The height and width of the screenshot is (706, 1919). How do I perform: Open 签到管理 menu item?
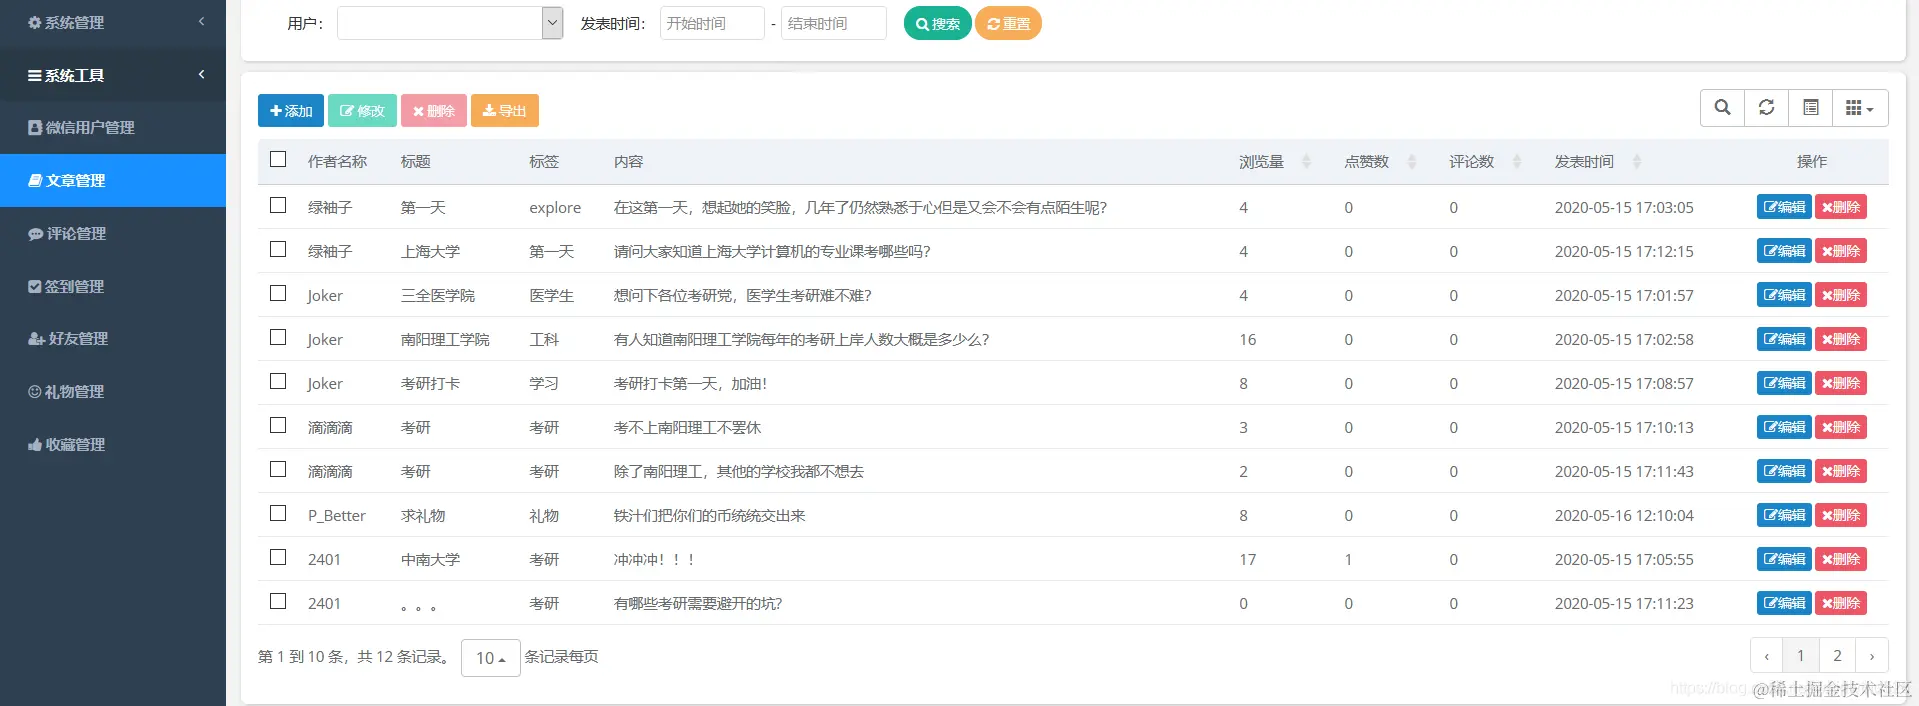[x=113, y=286]
